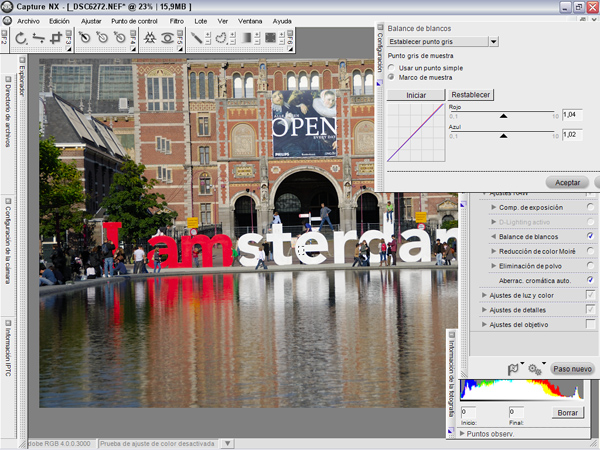Open the Ajustar menu
The image size is (600, 450).
pyautogui.click(x=91, y=21)
